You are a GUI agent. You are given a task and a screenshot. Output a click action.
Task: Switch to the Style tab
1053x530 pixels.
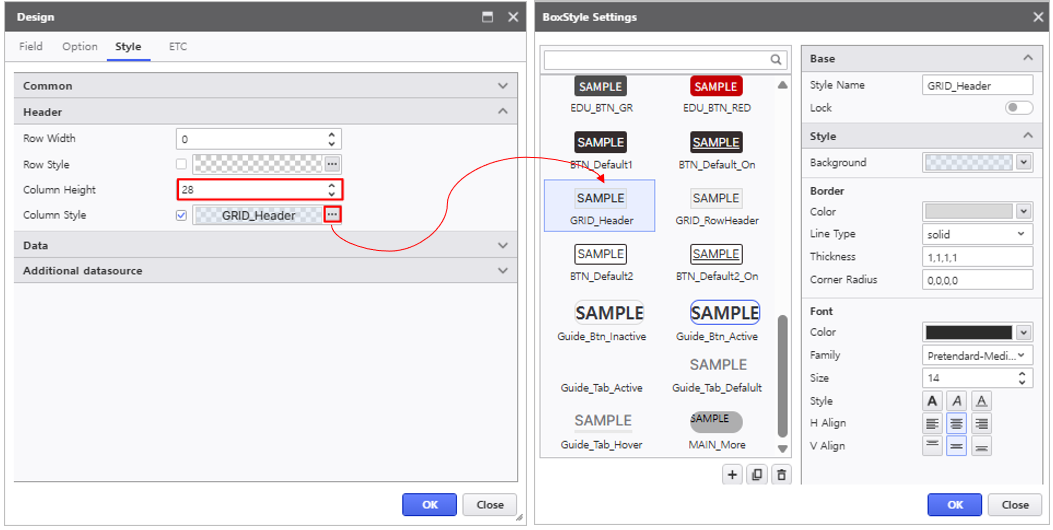coord(128,46)
